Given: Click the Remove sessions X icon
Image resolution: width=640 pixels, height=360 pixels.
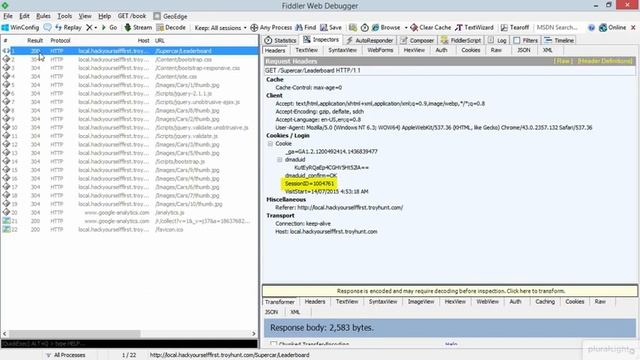Looking at the screenshot, I should (x=89, y=27).
